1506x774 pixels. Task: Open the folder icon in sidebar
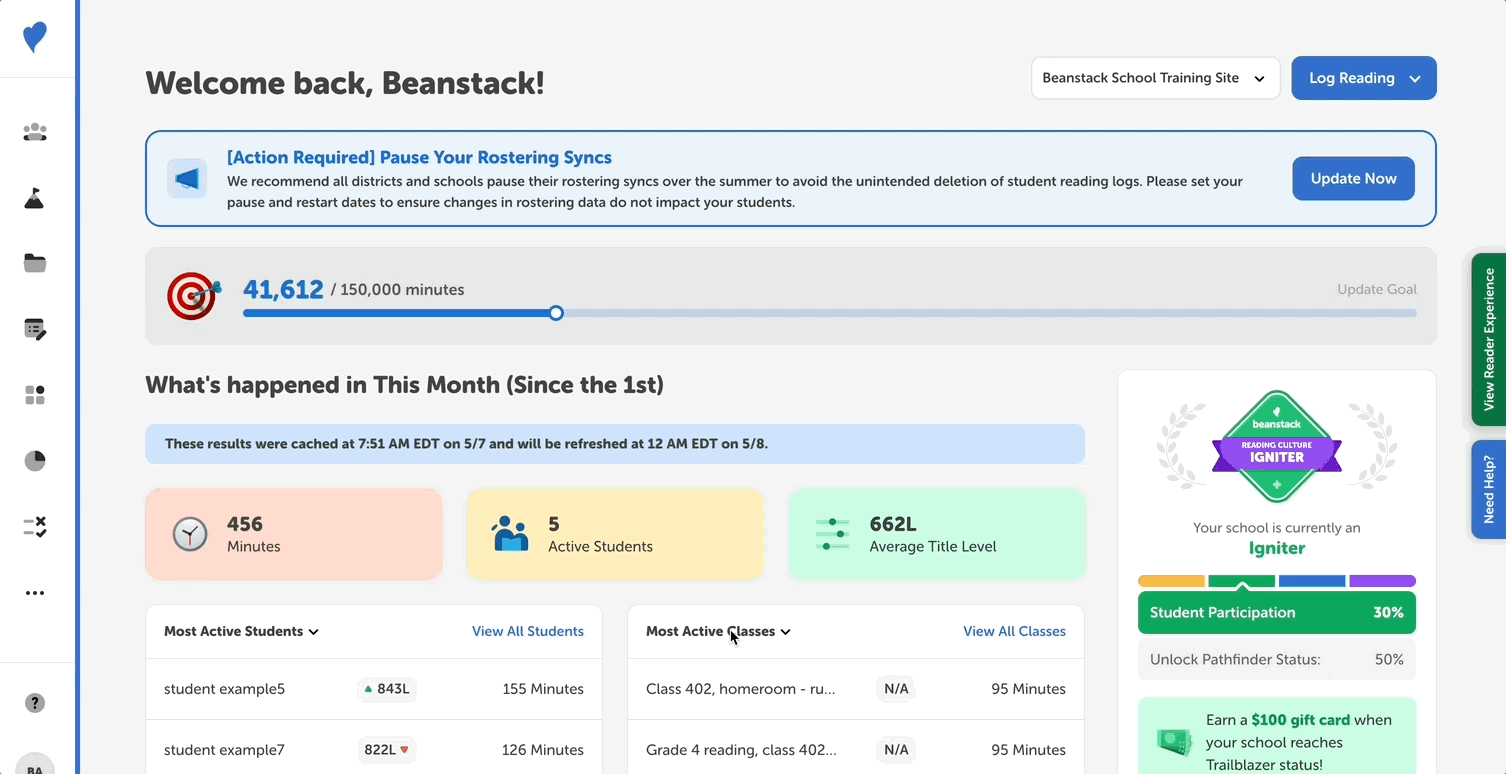tap(35, 263)
